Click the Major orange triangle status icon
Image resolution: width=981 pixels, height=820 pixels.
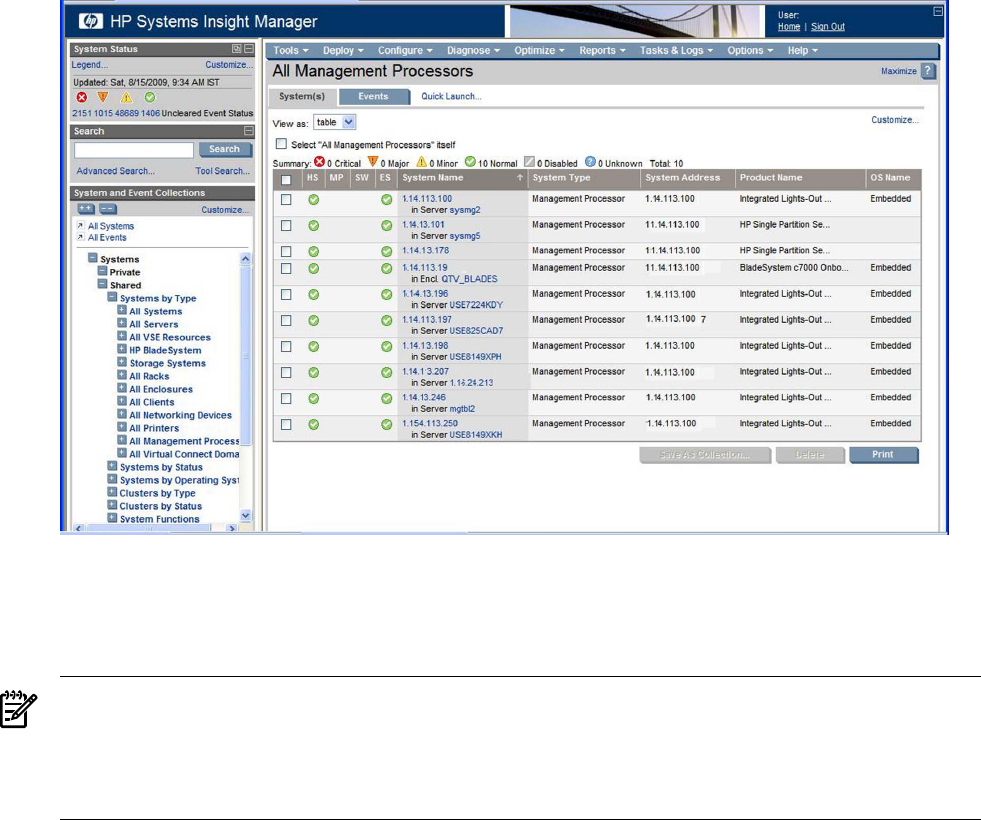click(x=103, y=98)
